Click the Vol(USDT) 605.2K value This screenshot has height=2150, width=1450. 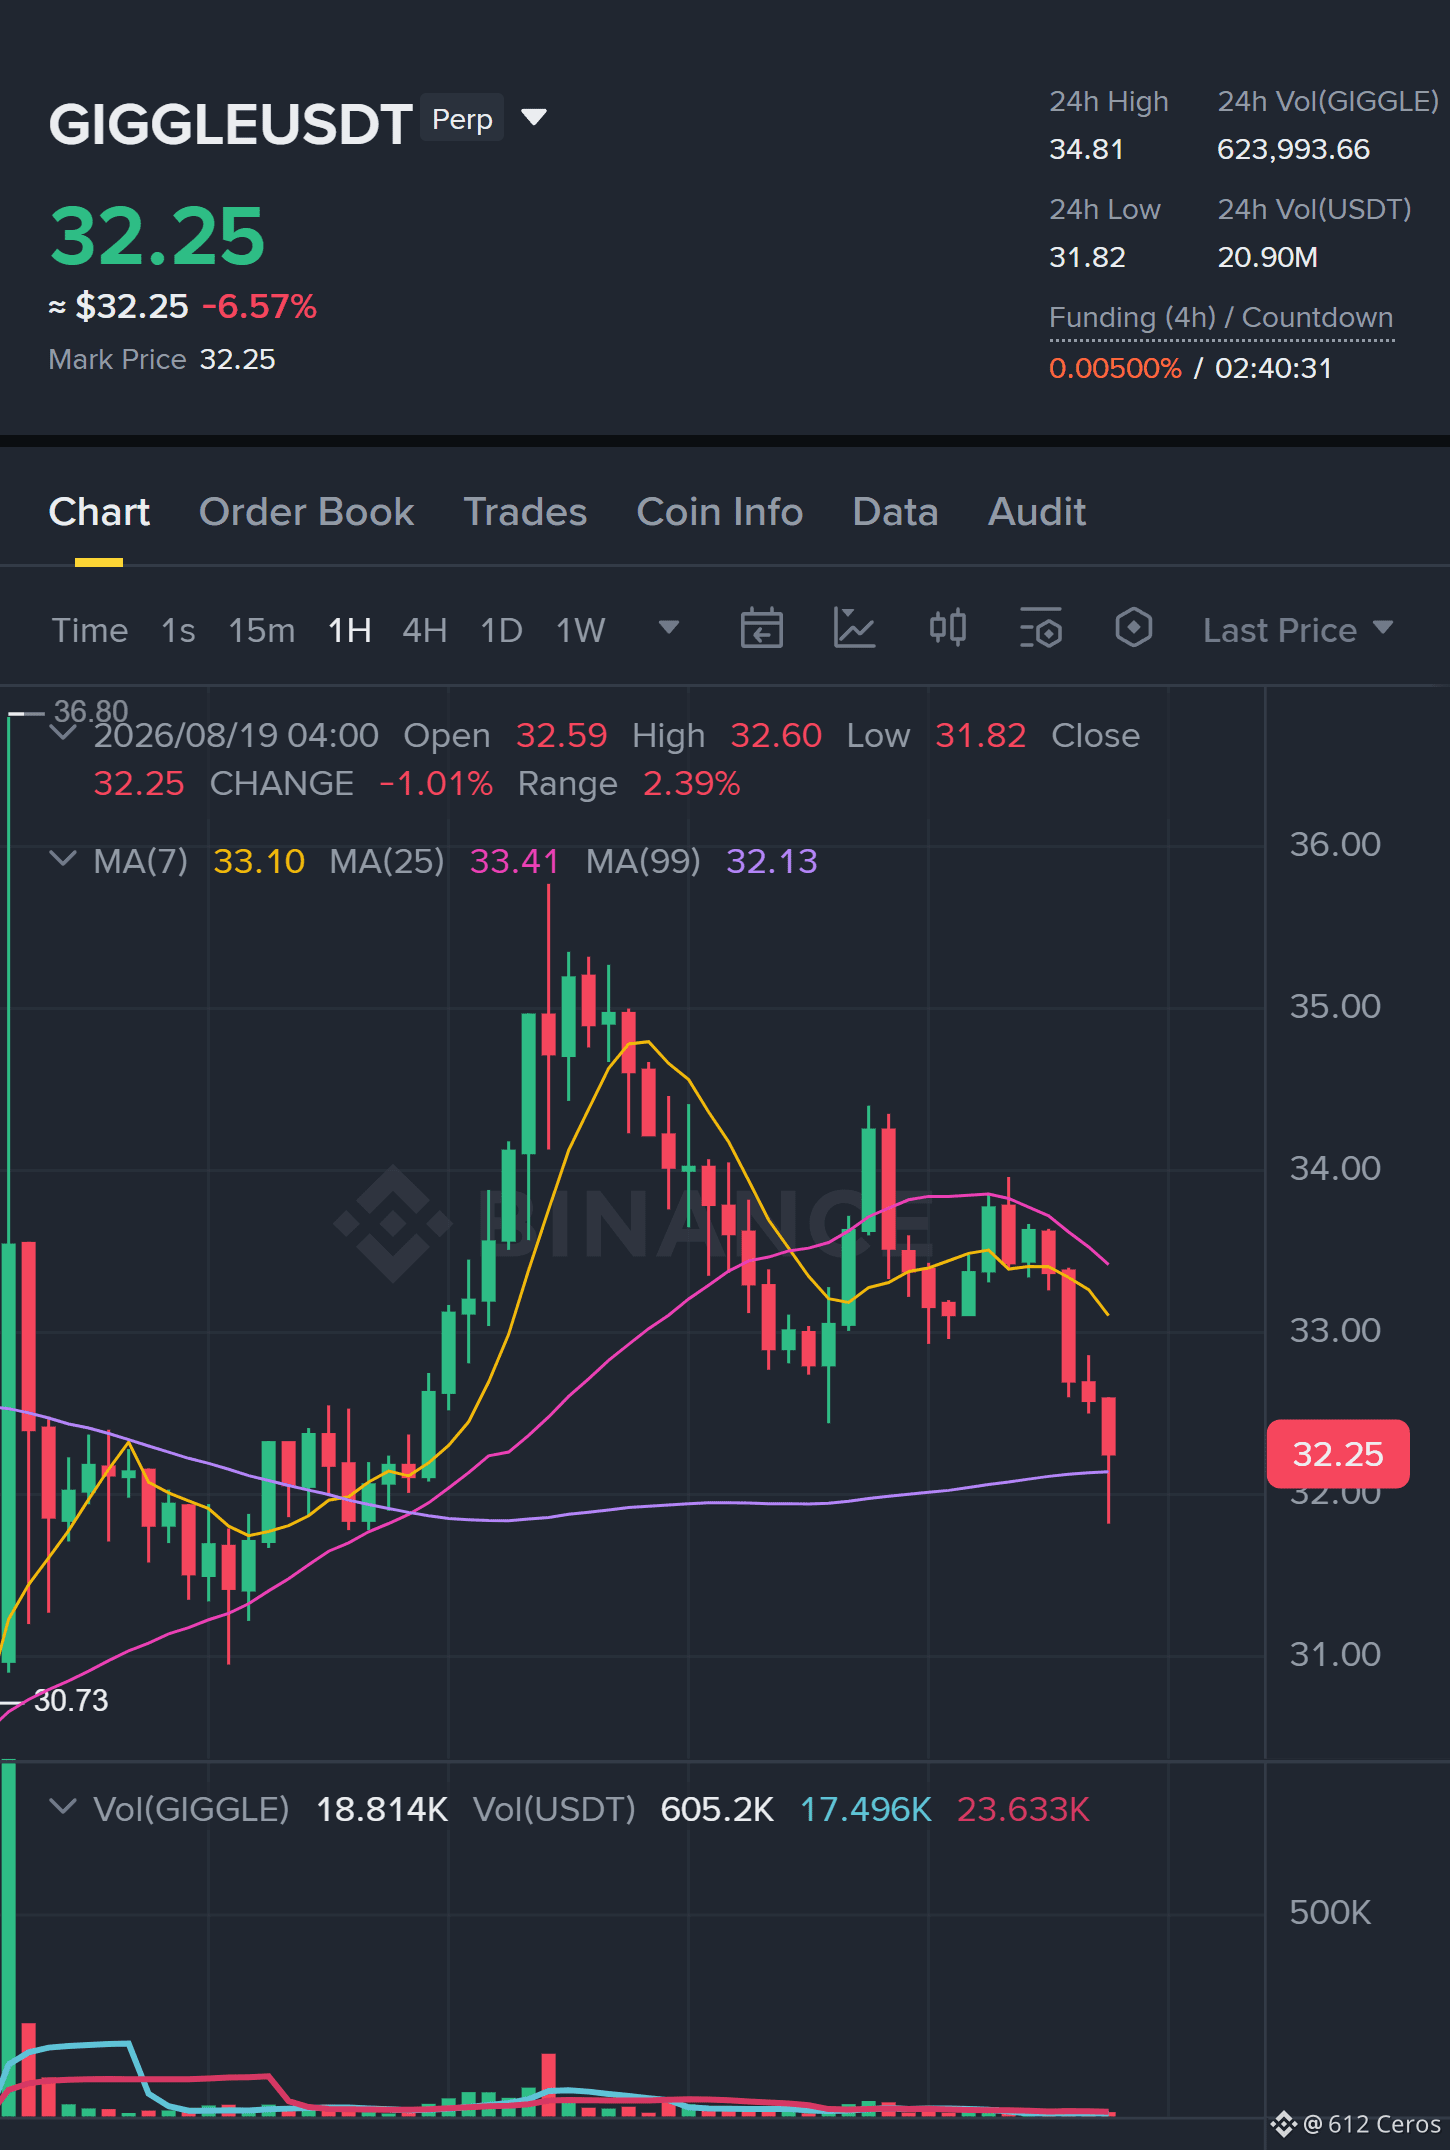coord(717,1809)
